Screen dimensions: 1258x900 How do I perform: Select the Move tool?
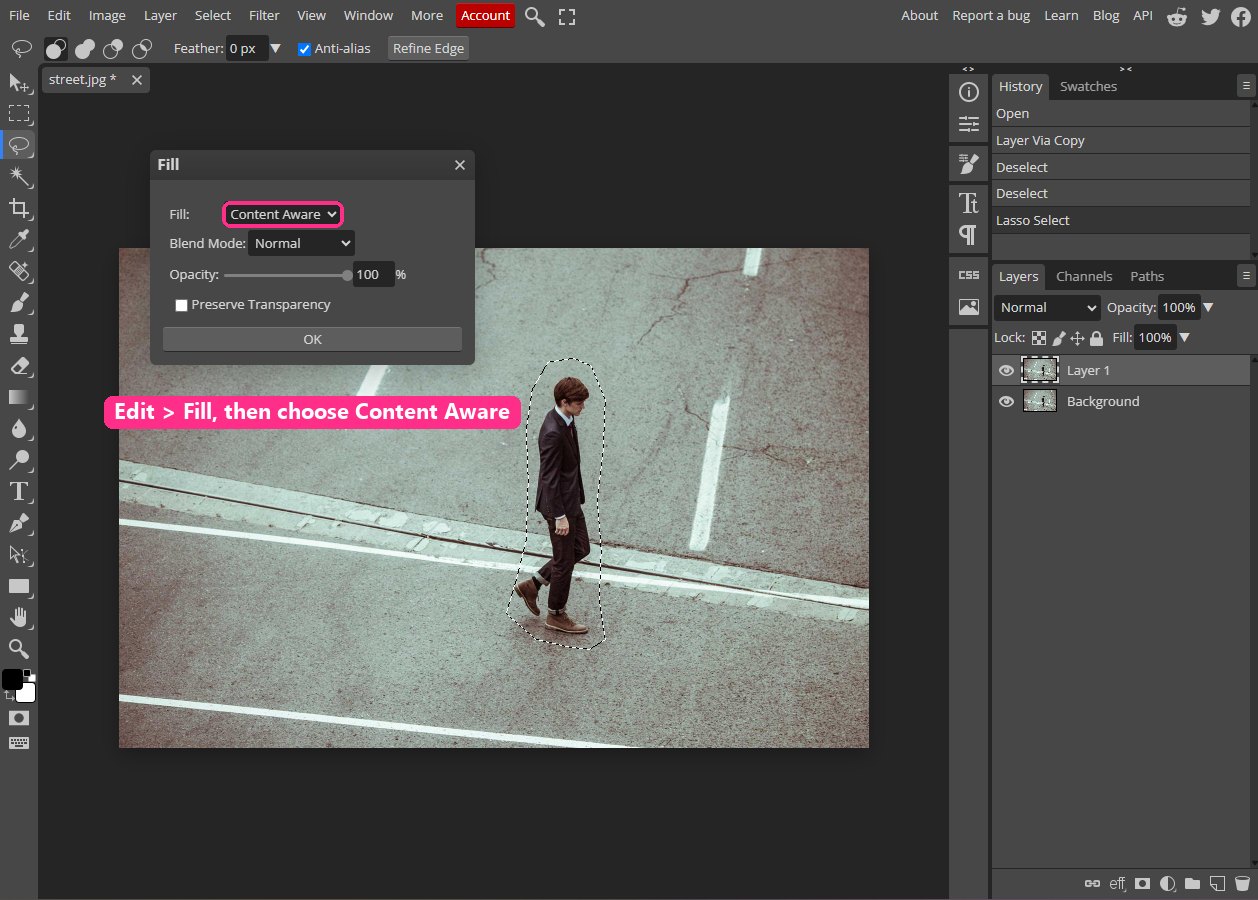(19, 82)
